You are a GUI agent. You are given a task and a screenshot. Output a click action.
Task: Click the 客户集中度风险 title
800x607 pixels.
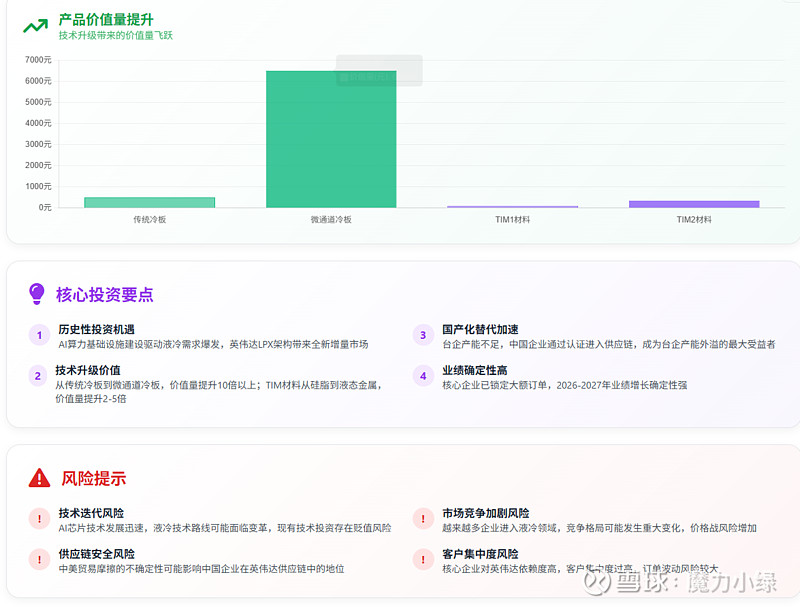(480, 554)
